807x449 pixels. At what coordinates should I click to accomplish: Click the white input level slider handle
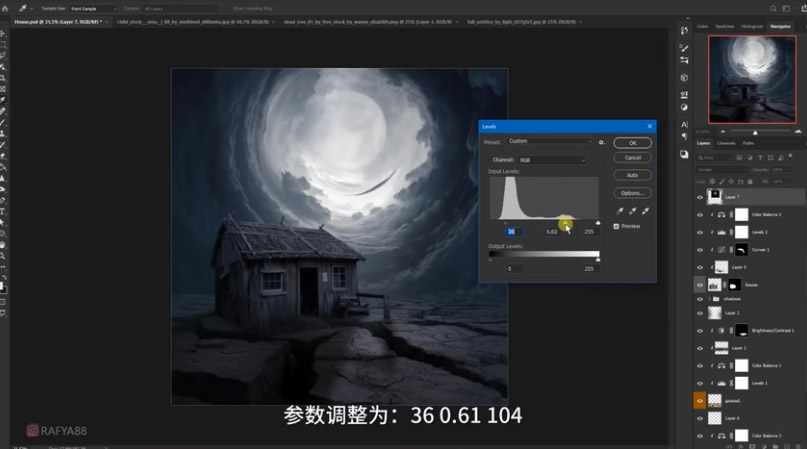pyautogui.click(x=598, y=223)
